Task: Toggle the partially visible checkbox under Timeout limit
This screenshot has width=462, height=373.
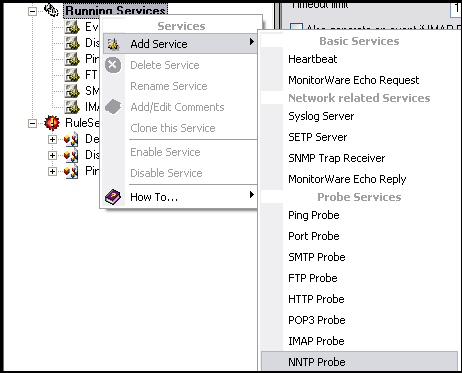Action: click(296, 27)
